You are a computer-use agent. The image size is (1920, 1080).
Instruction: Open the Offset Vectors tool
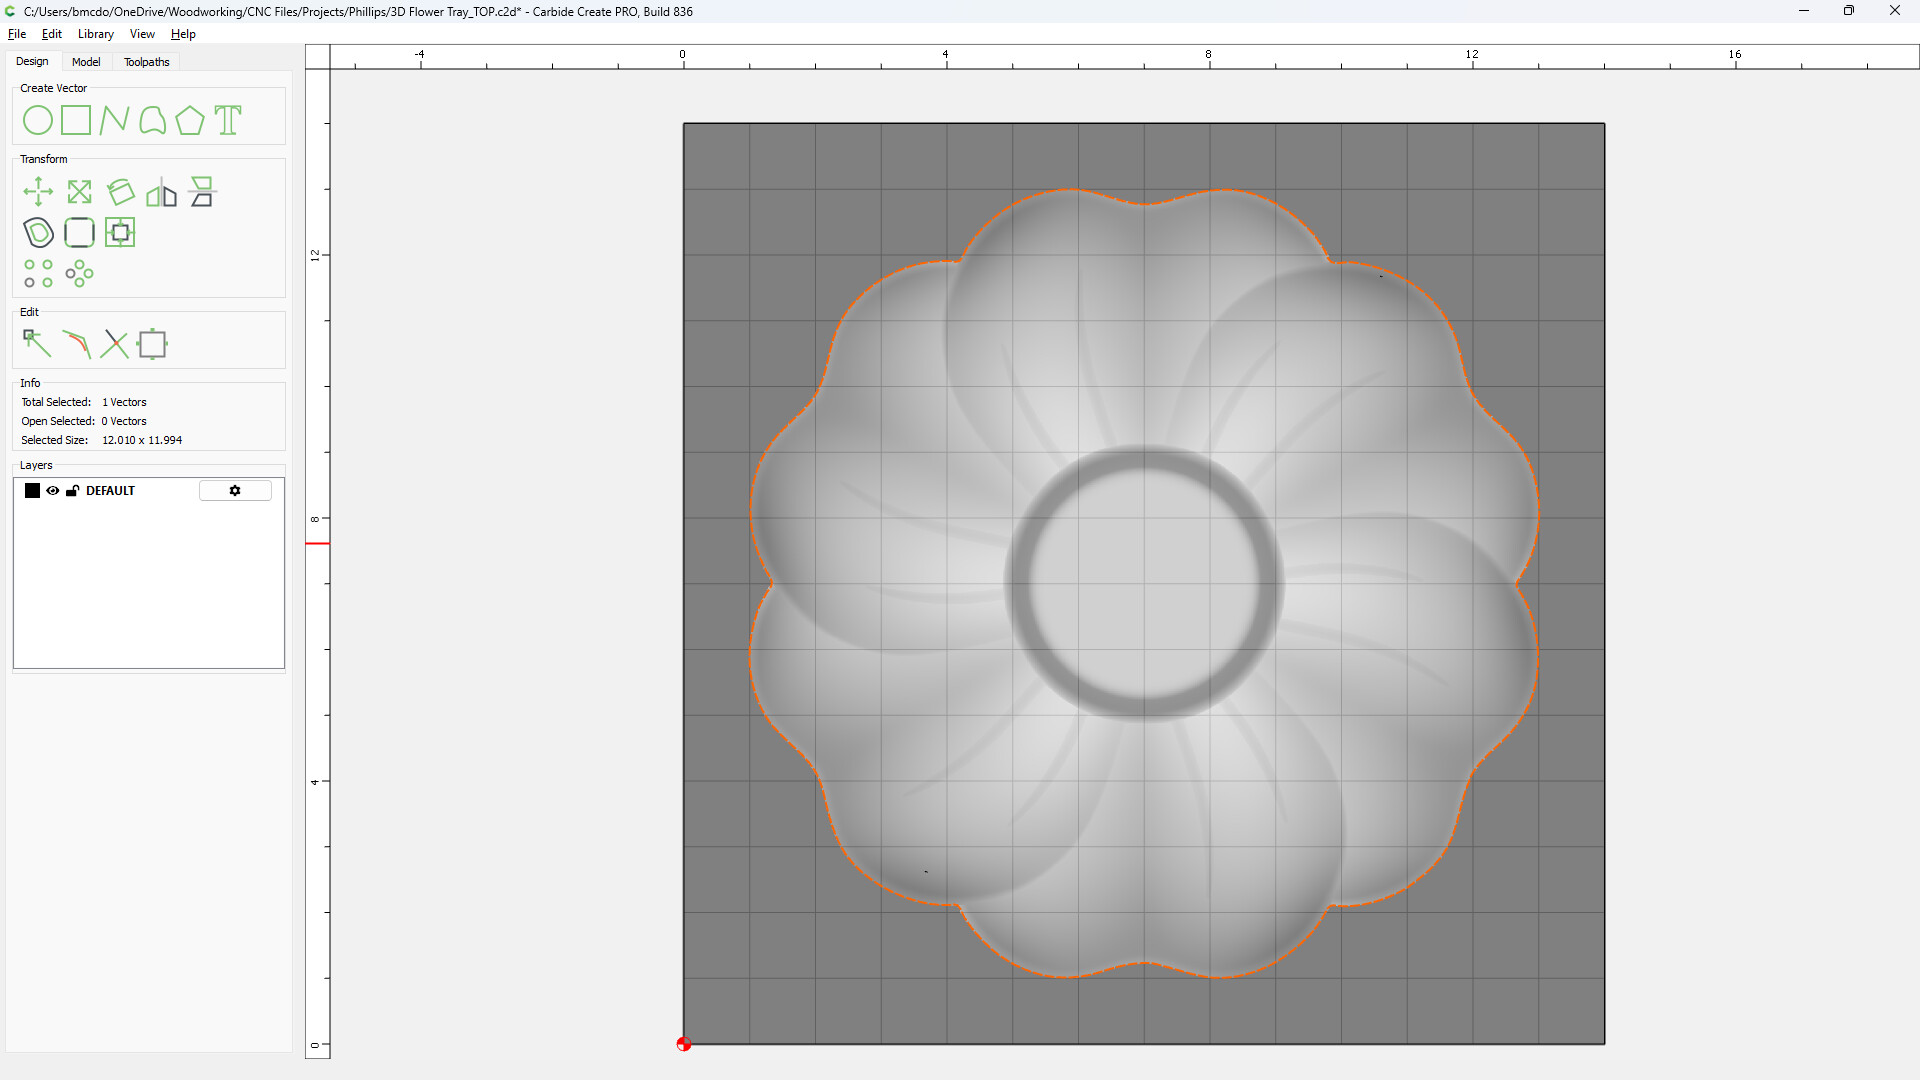point(38,233)
